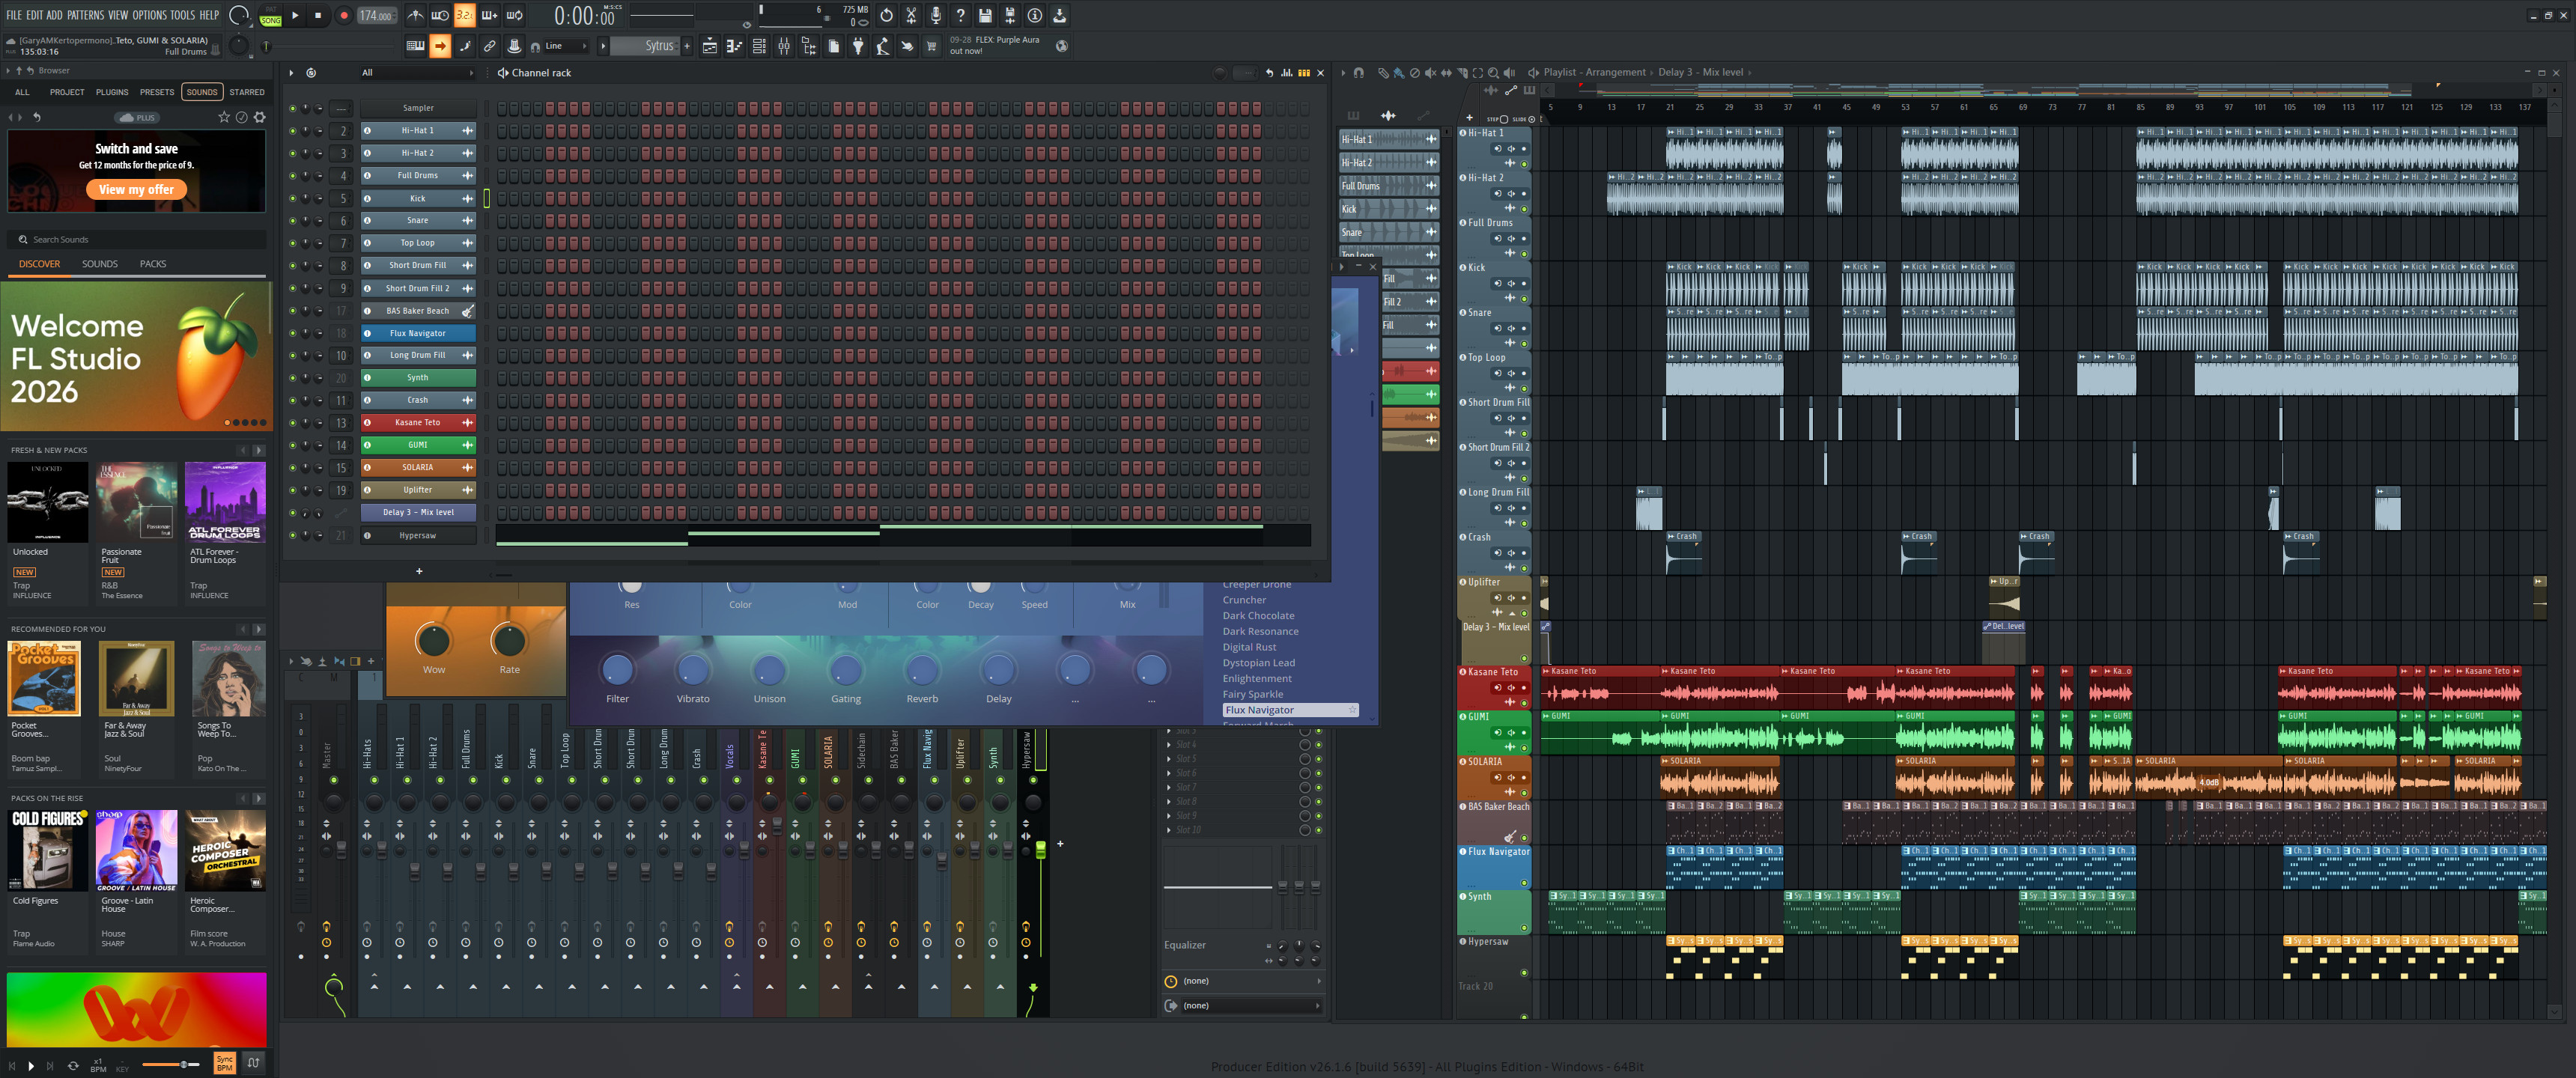Open the FILE menu

pos(14,15)
